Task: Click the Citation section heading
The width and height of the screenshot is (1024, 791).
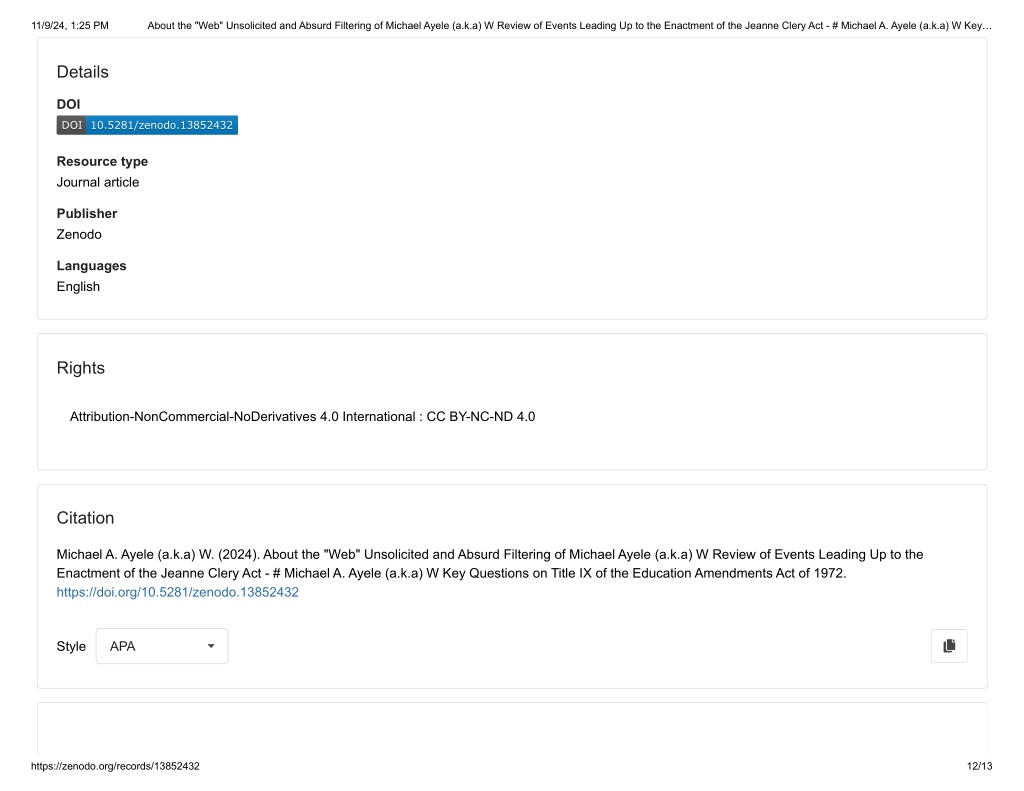Action: pos(86,518)
